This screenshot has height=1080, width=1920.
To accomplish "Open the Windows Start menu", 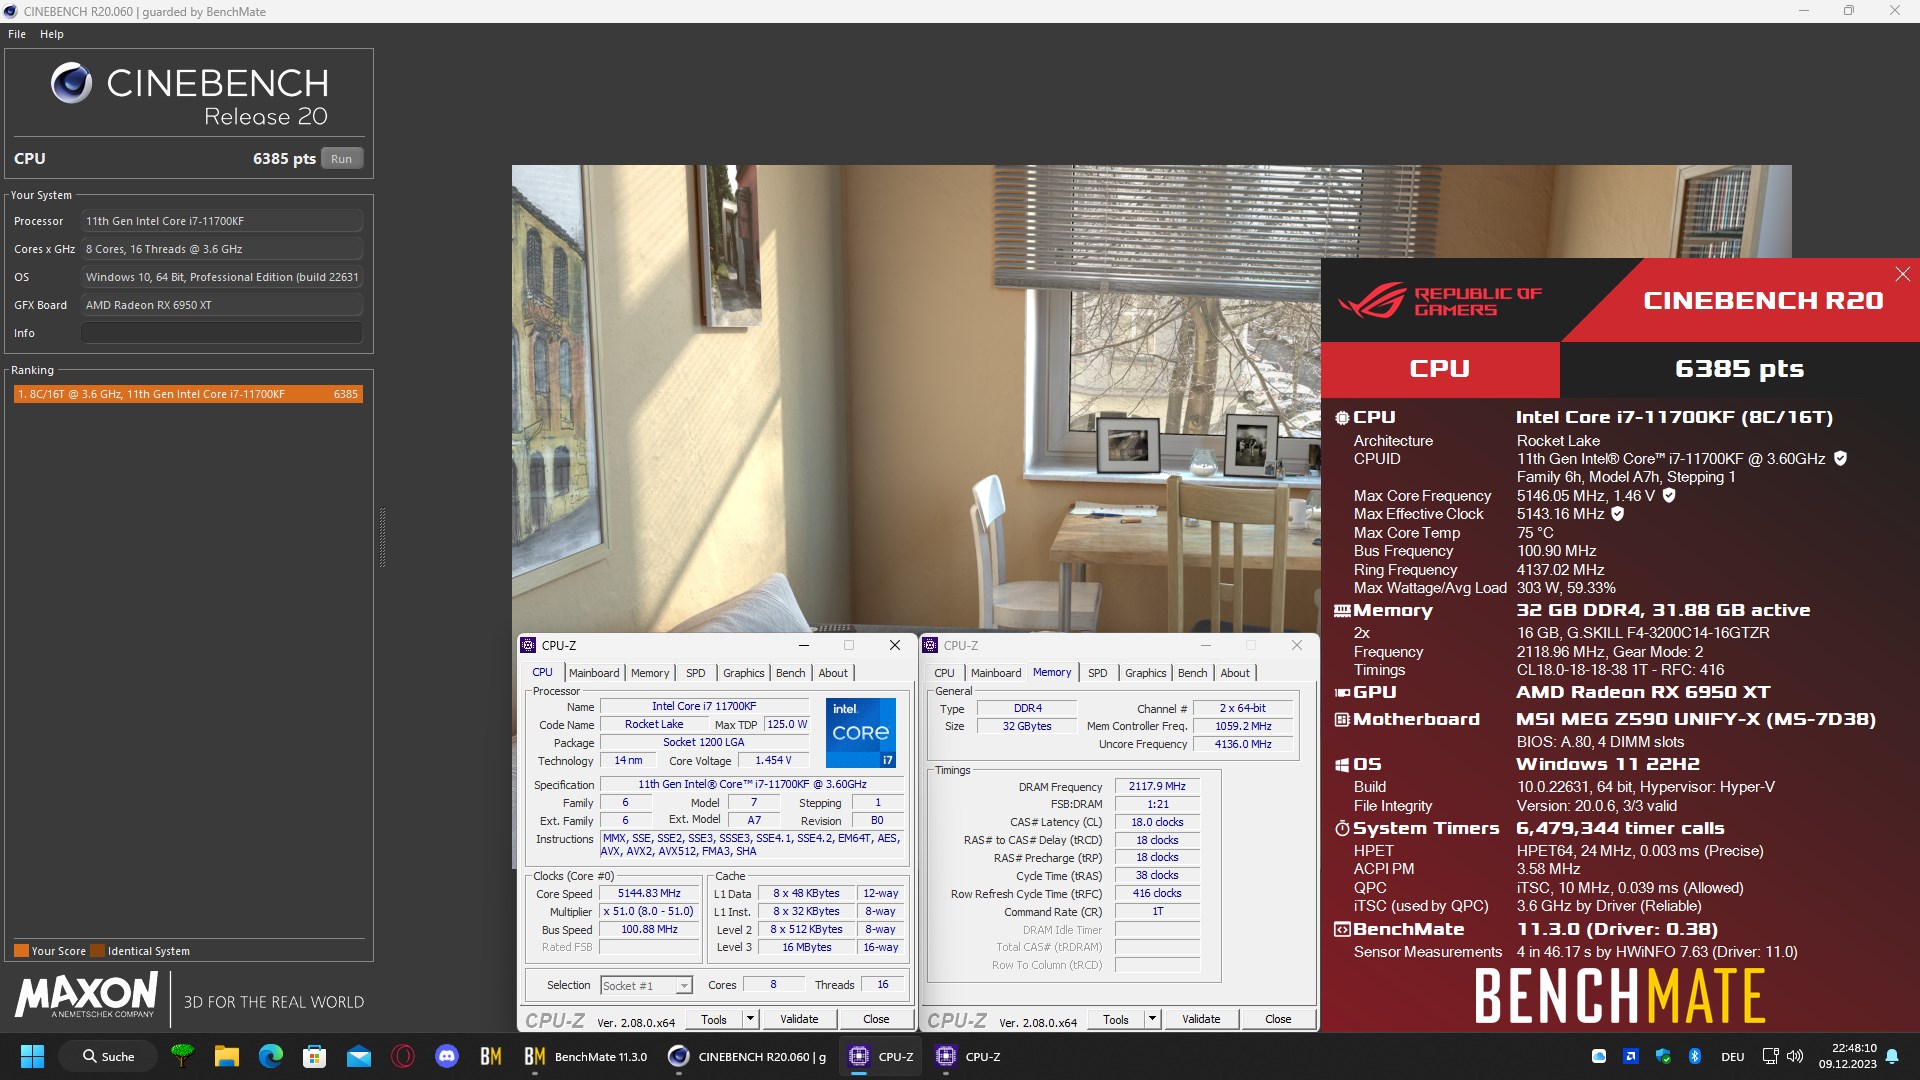I will click(32, 1056).
